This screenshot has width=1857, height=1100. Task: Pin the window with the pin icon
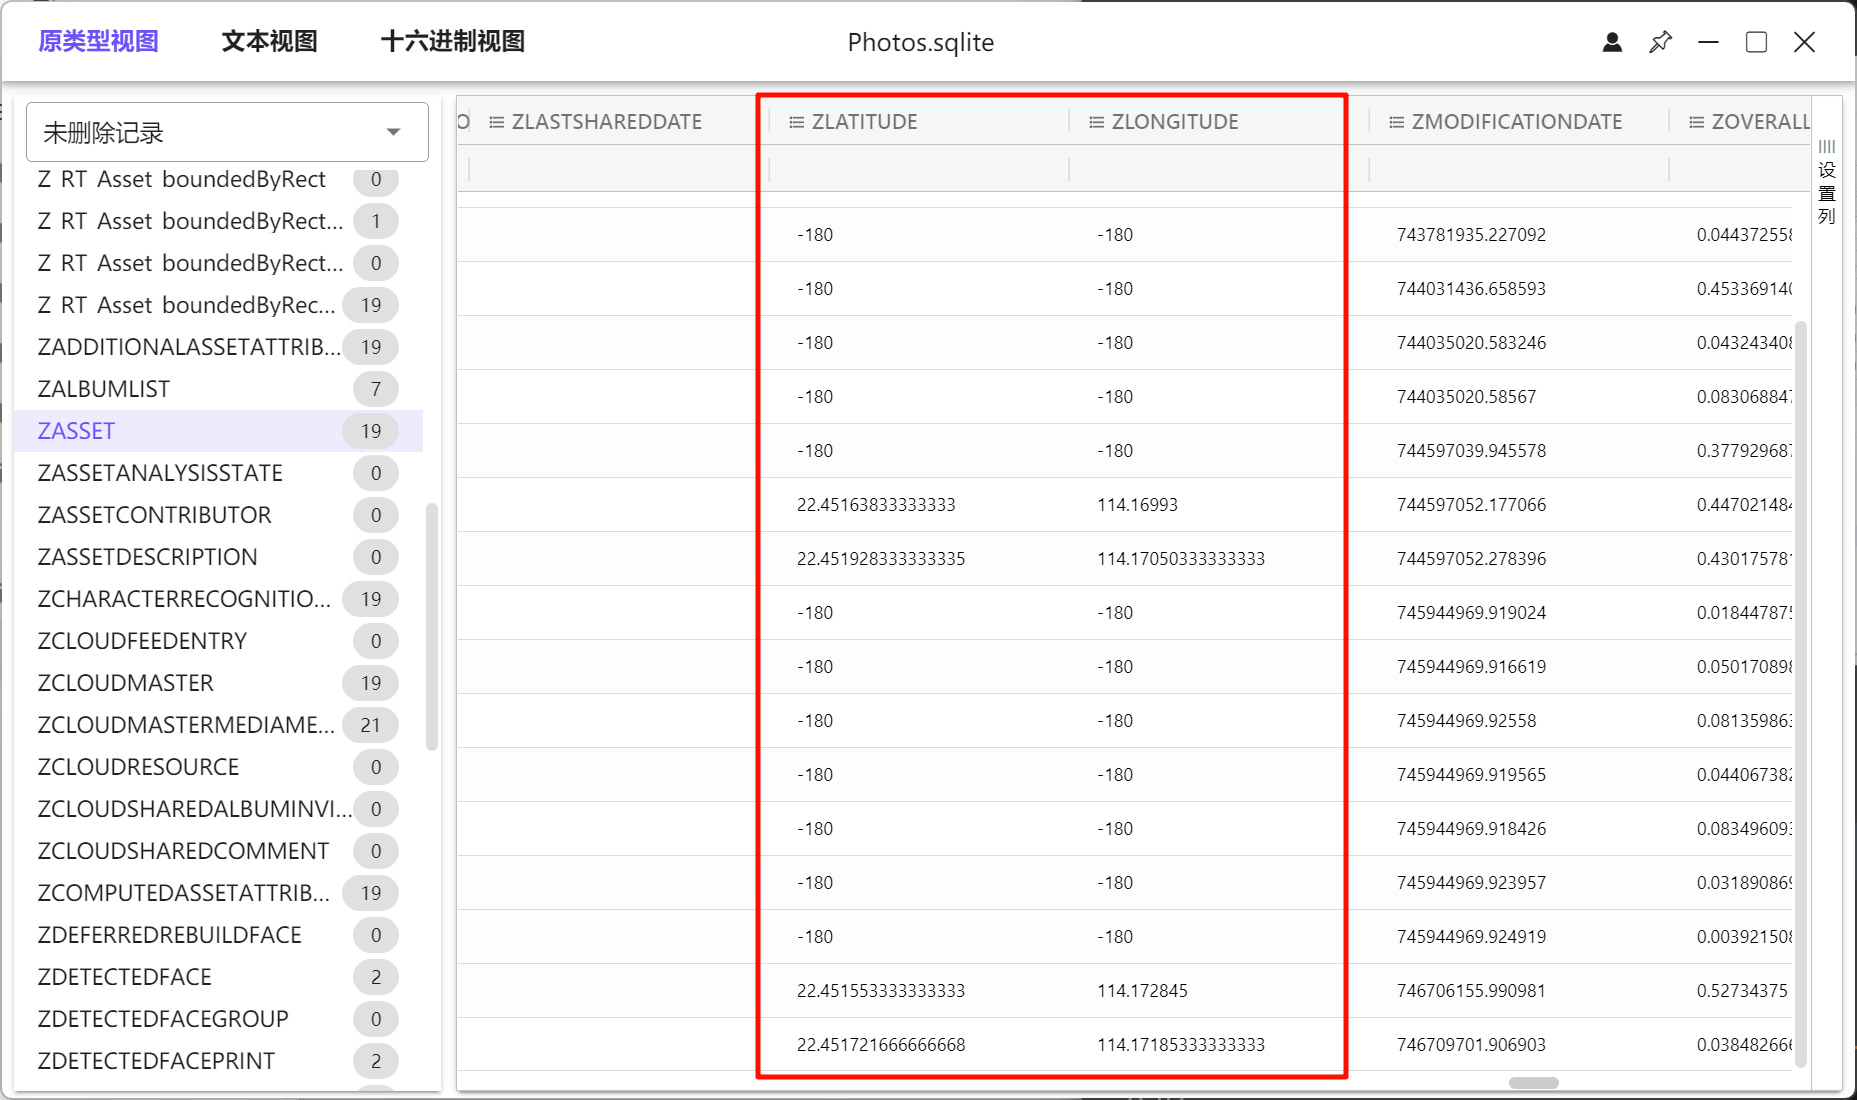[1660, 42]
